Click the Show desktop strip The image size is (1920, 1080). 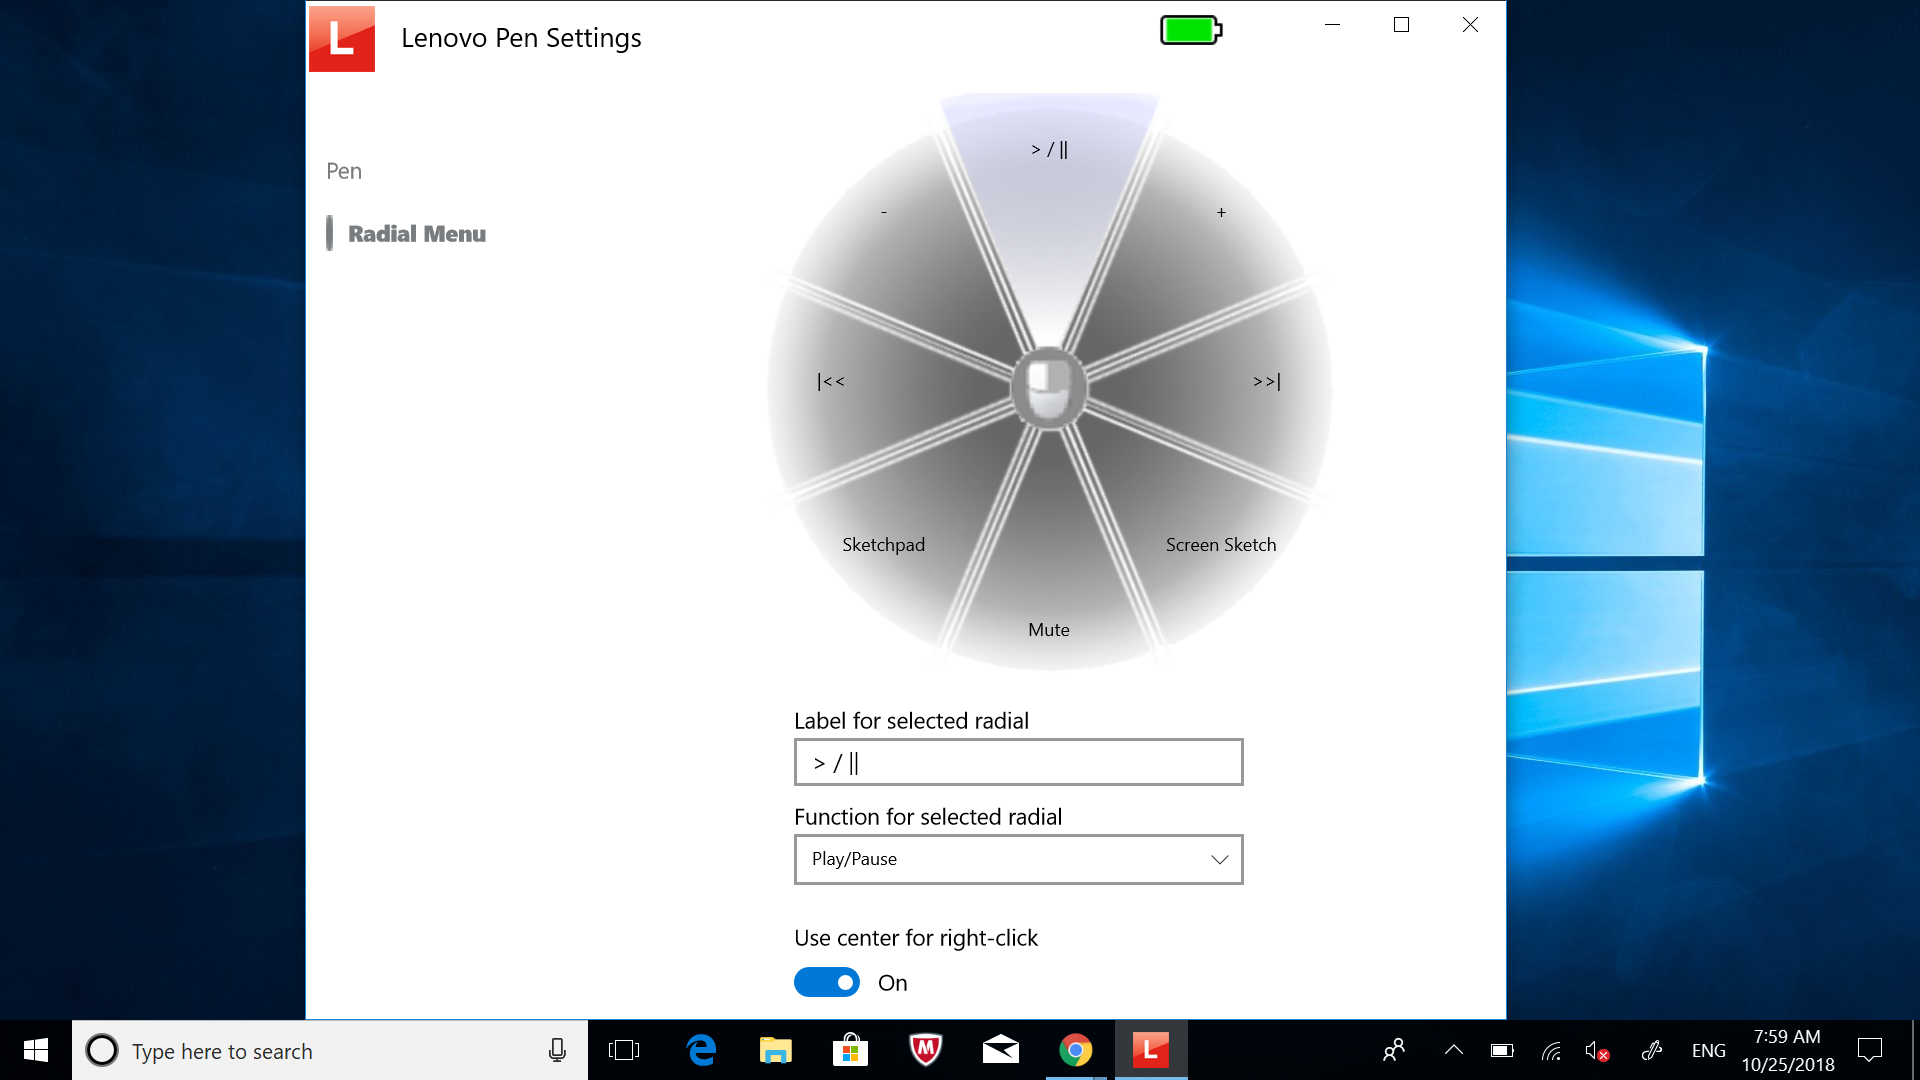[x=1915, y=1050]
